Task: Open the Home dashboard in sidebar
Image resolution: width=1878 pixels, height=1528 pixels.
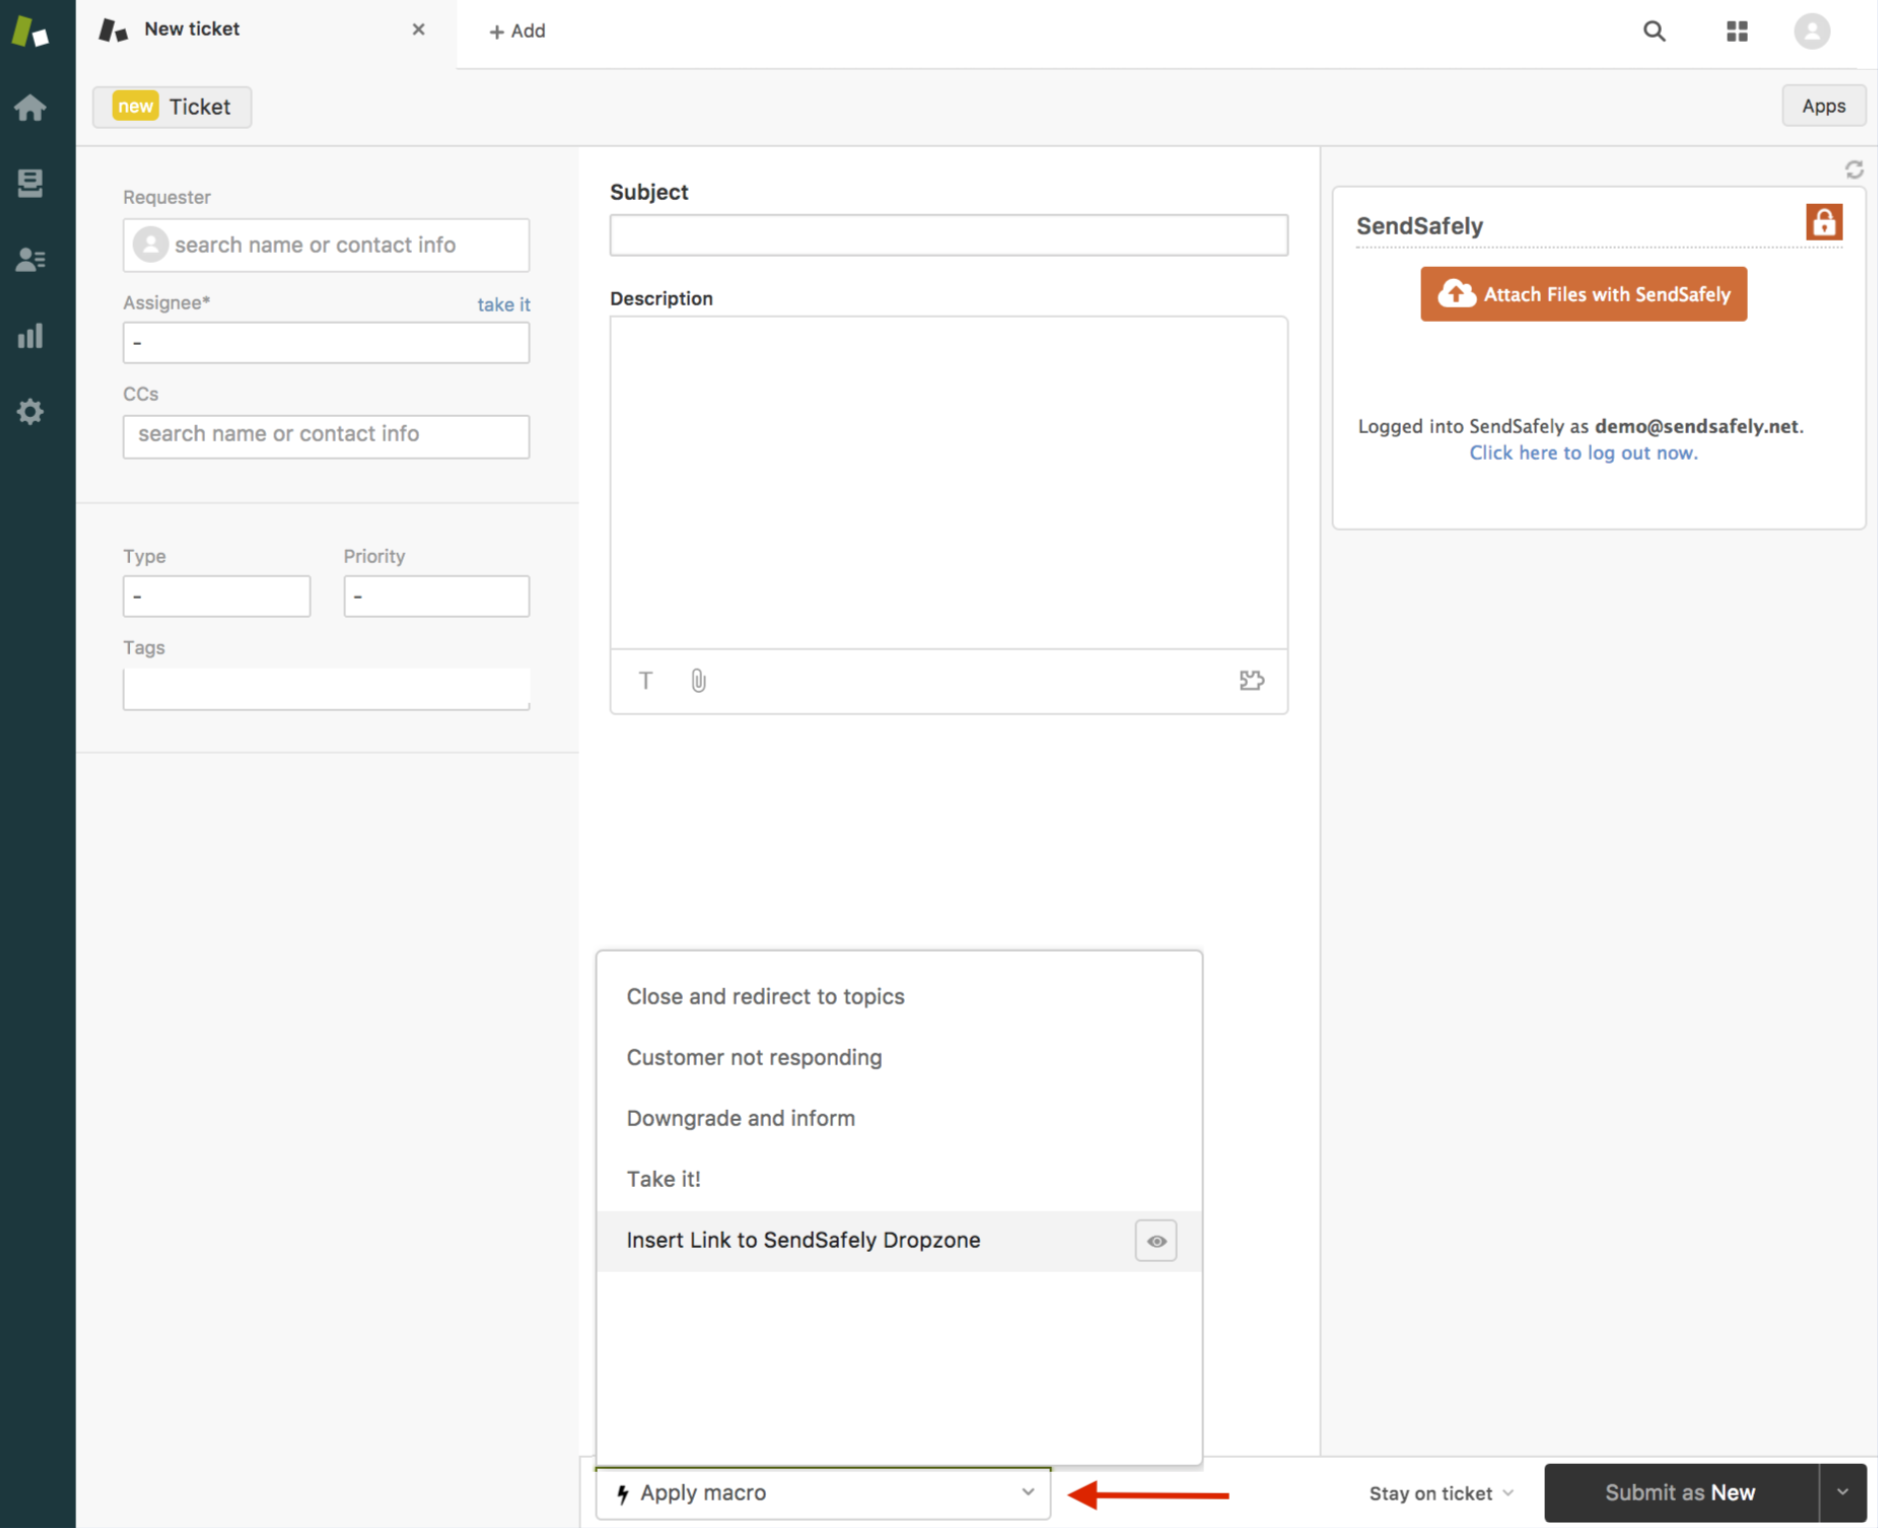Action: (30, 107)
